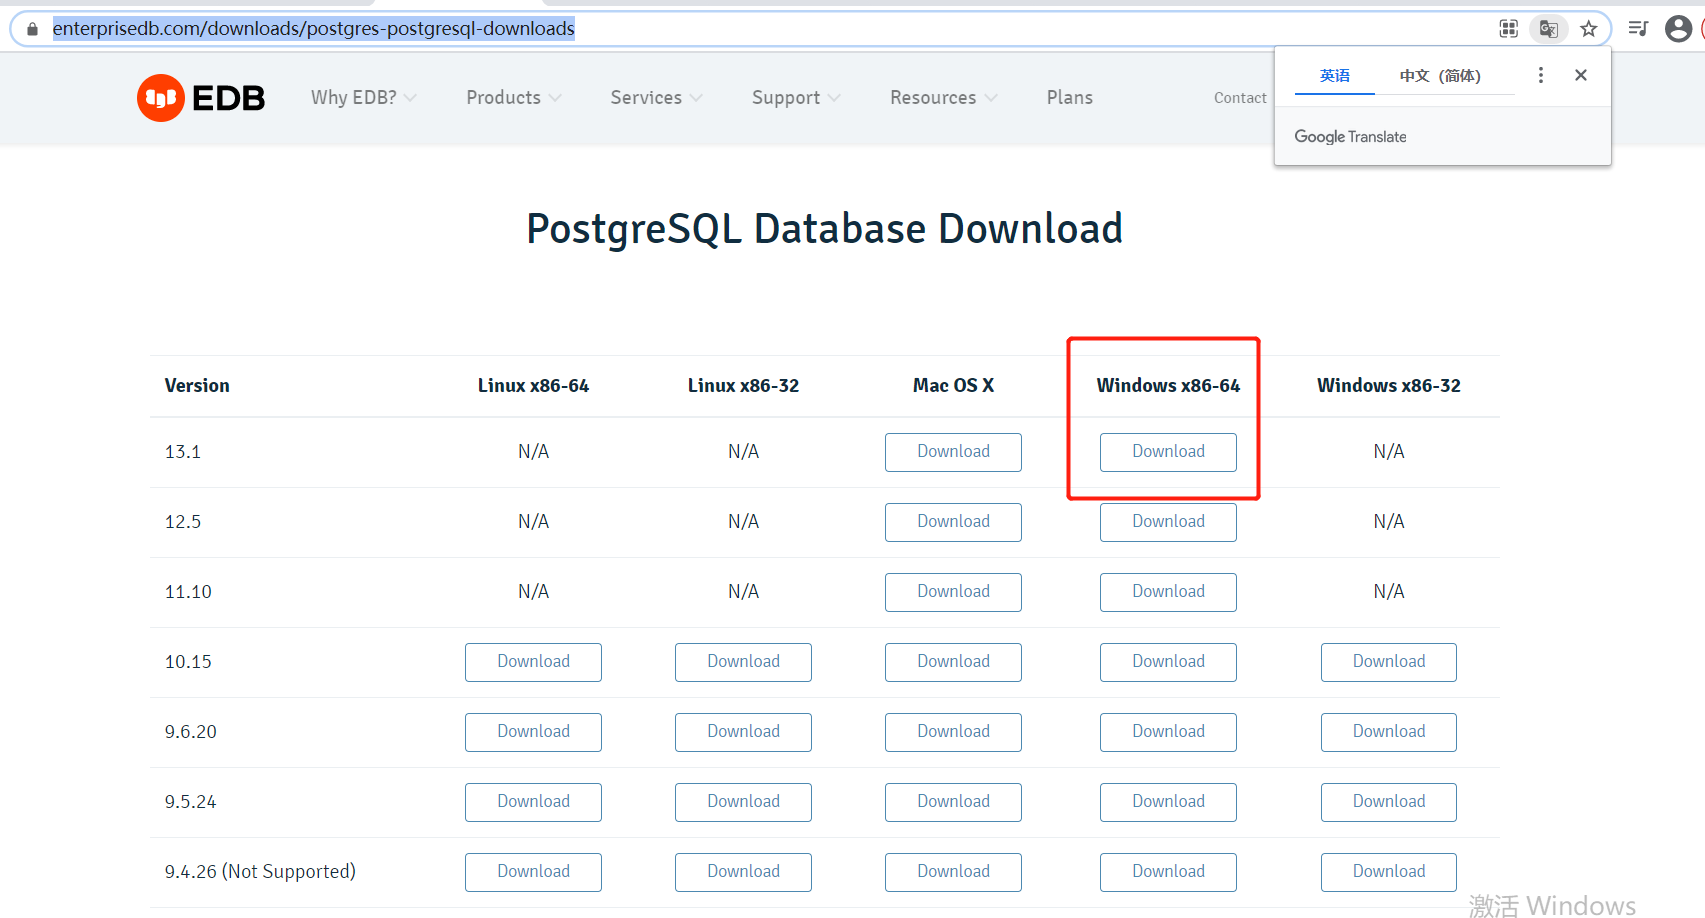Click the 'Linux x86-64' column header

point(533,386)
